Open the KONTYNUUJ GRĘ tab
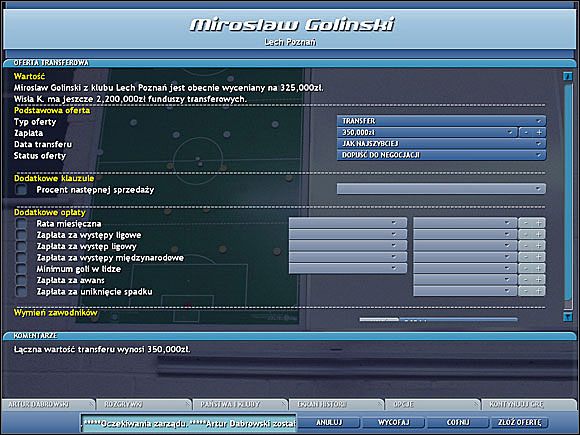Image resolution: width=580 pixels, height=435 pixels. (529, 404)
